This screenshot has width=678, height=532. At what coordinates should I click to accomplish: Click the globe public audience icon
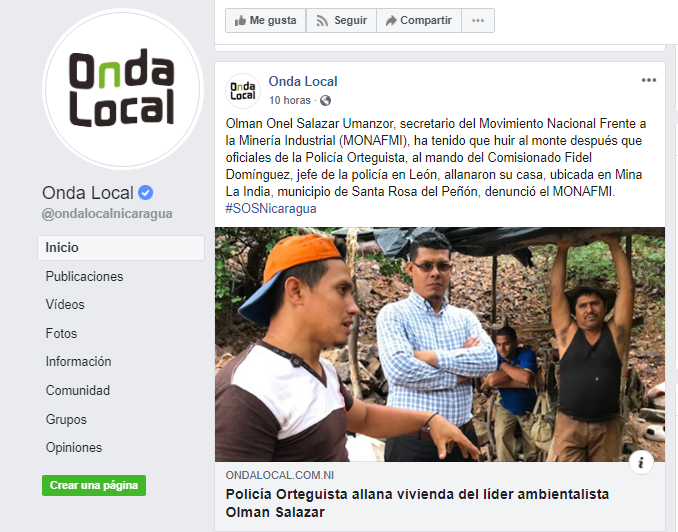pos(325,101)
